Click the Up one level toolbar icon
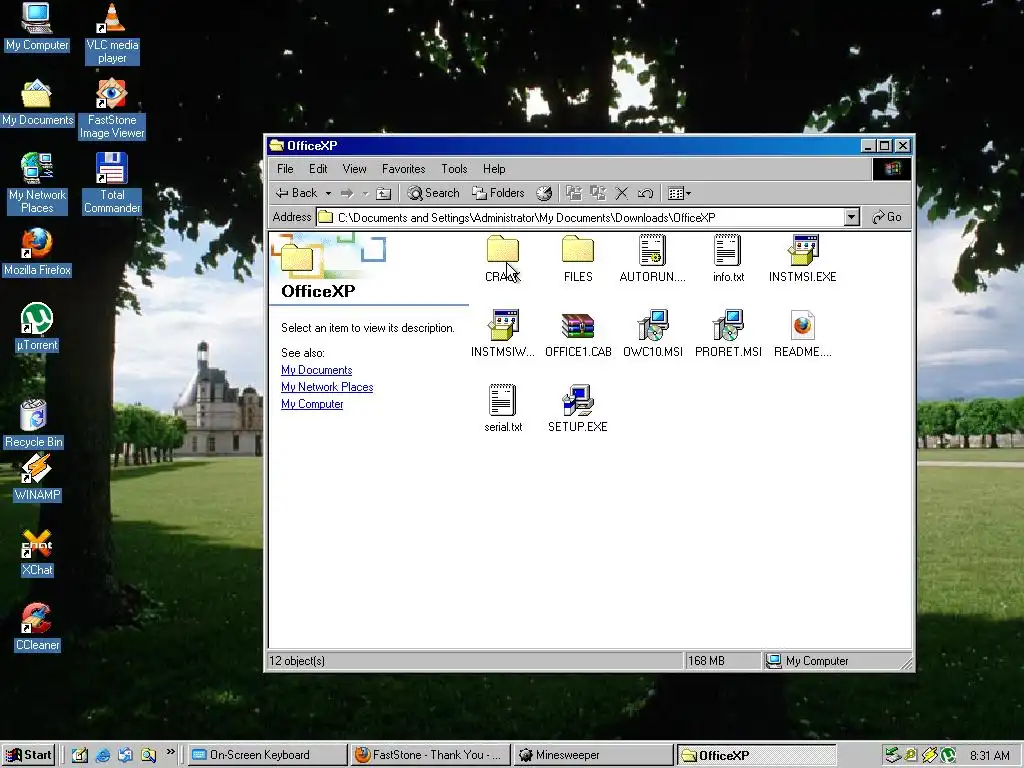The width and height of the screenshot is (1024, 768). click(384, 193)
